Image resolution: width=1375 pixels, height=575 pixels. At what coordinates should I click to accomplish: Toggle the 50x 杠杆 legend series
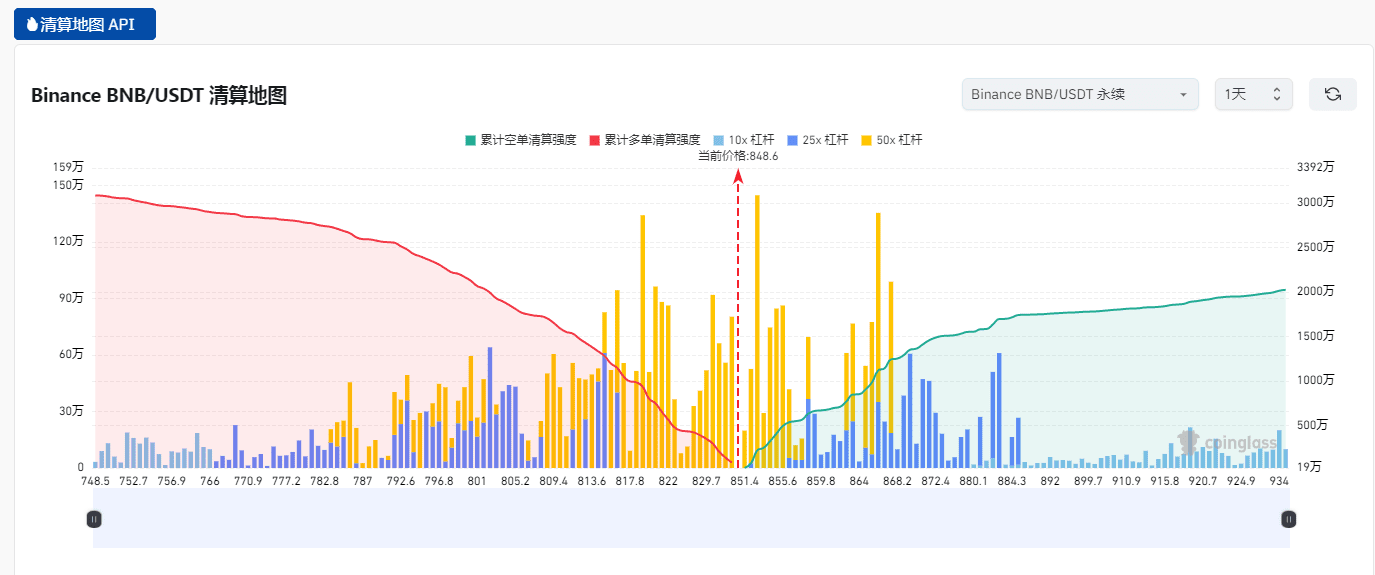pos(891,140)
